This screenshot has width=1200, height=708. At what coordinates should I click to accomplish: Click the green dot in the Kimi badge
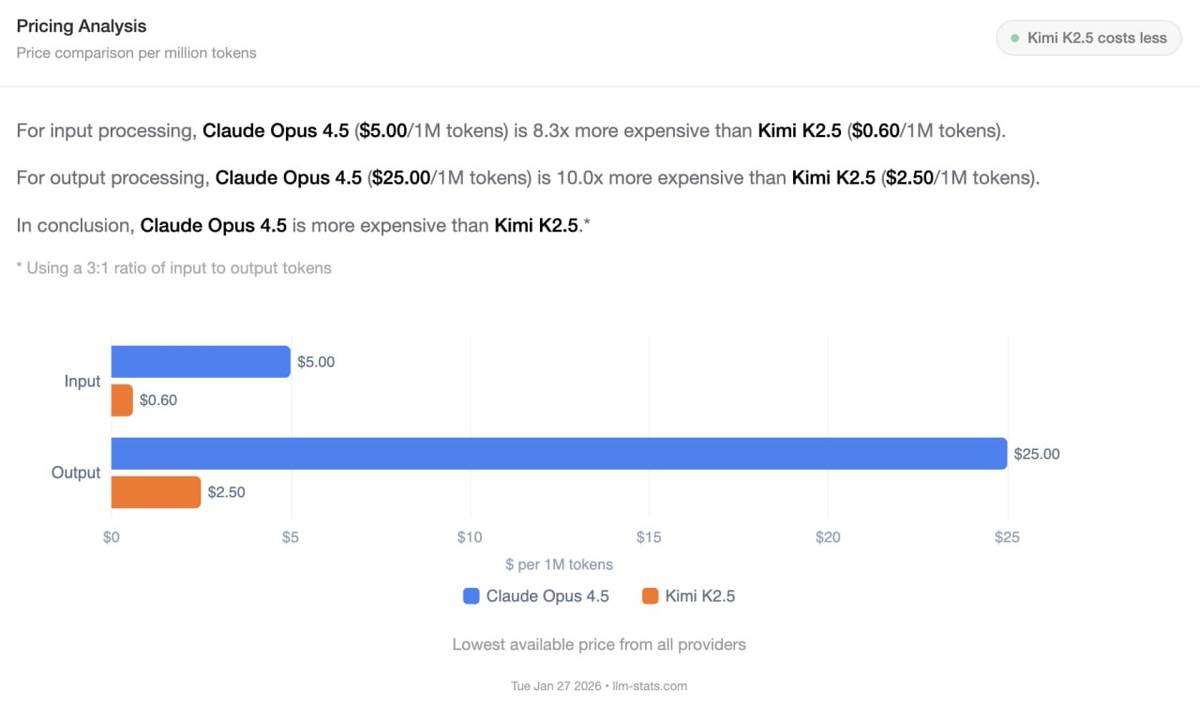1016,38
